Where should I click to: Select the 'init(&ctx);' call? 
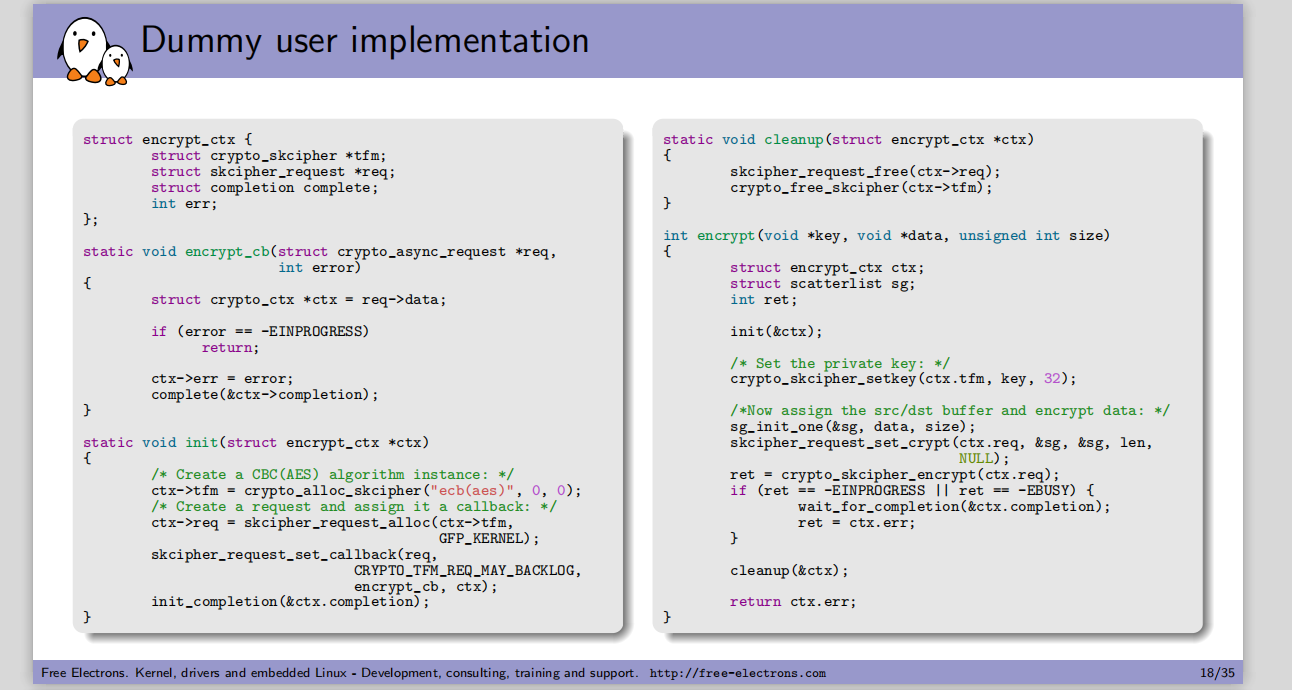pos(776,332)
